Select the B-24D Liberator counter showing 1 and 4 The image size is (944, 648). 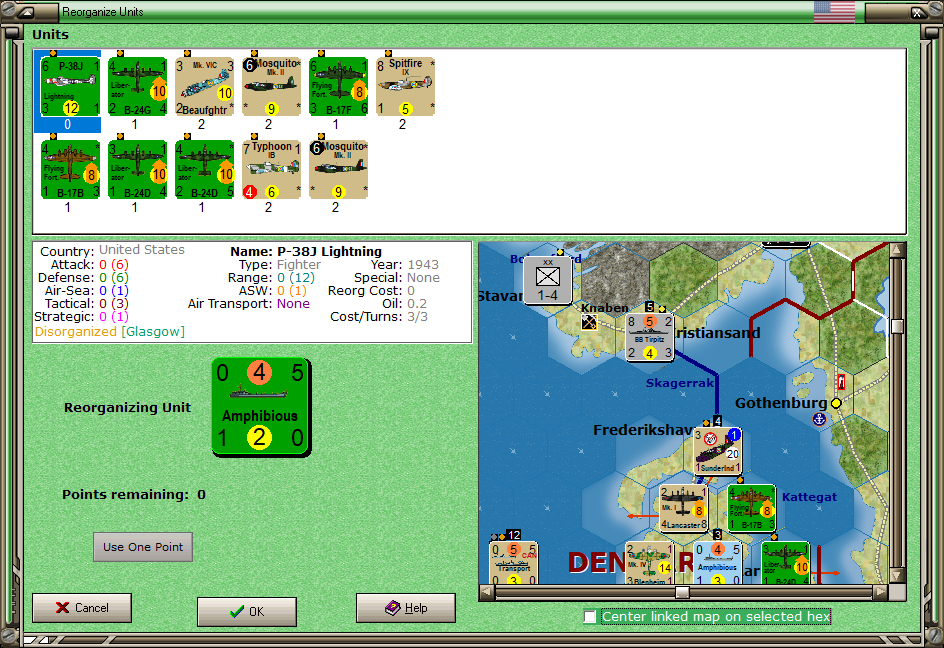[x=137, y=169]
